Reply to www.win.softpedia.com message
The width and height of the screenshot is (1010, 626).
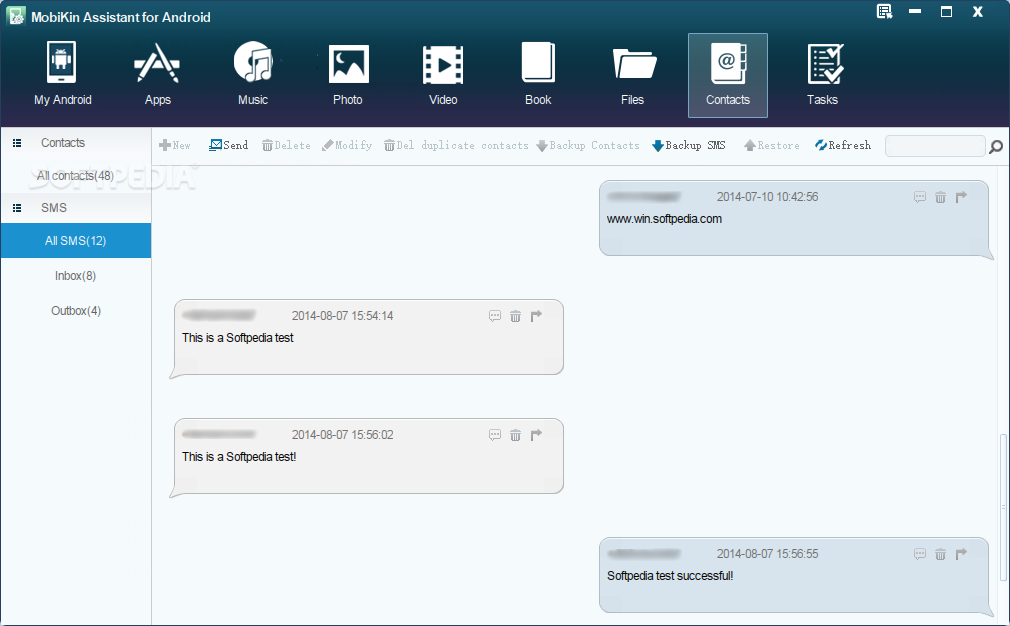tap(920, 197)
